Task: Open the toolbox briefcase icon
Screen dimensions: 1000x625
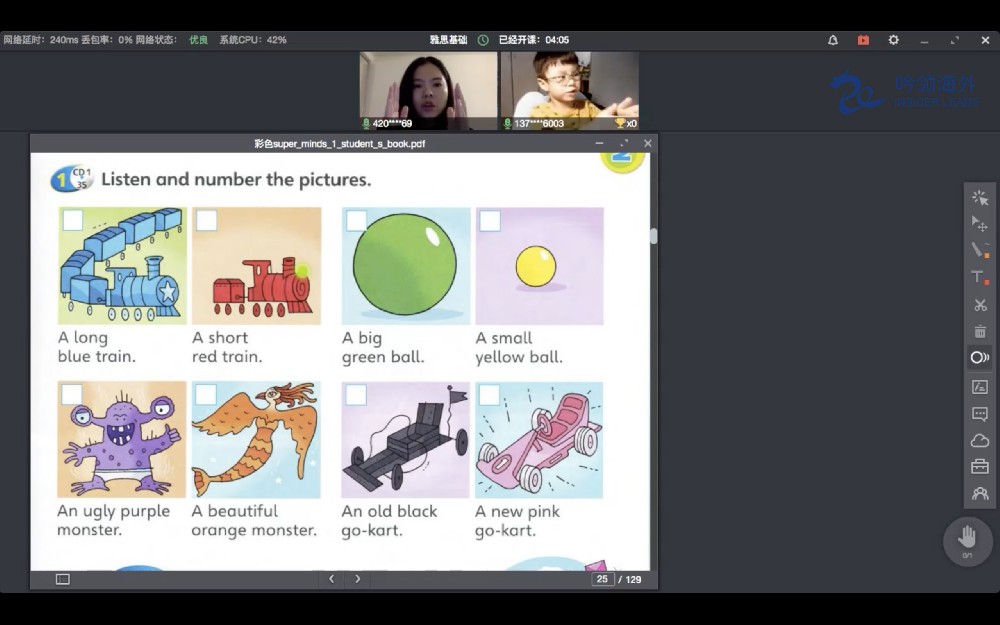Action: (979, 467)
